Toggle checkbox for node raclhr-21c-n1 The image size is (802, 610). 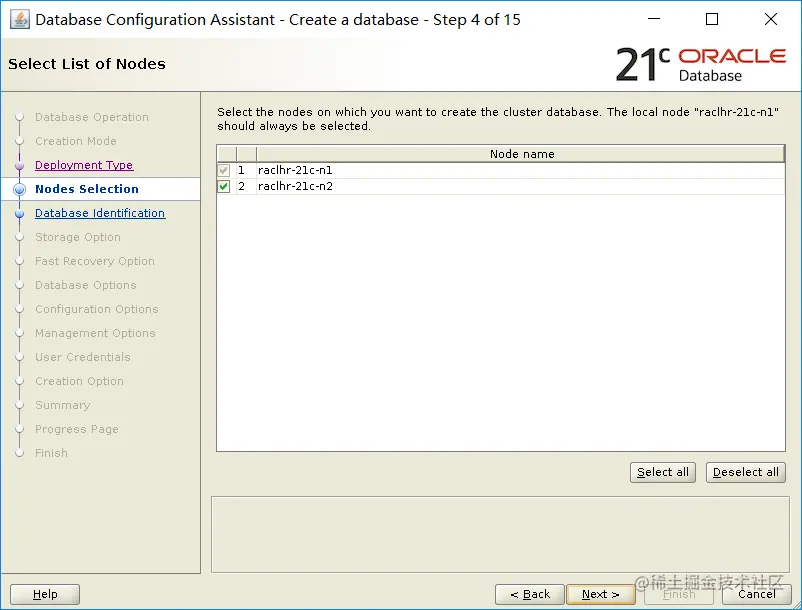224,170
